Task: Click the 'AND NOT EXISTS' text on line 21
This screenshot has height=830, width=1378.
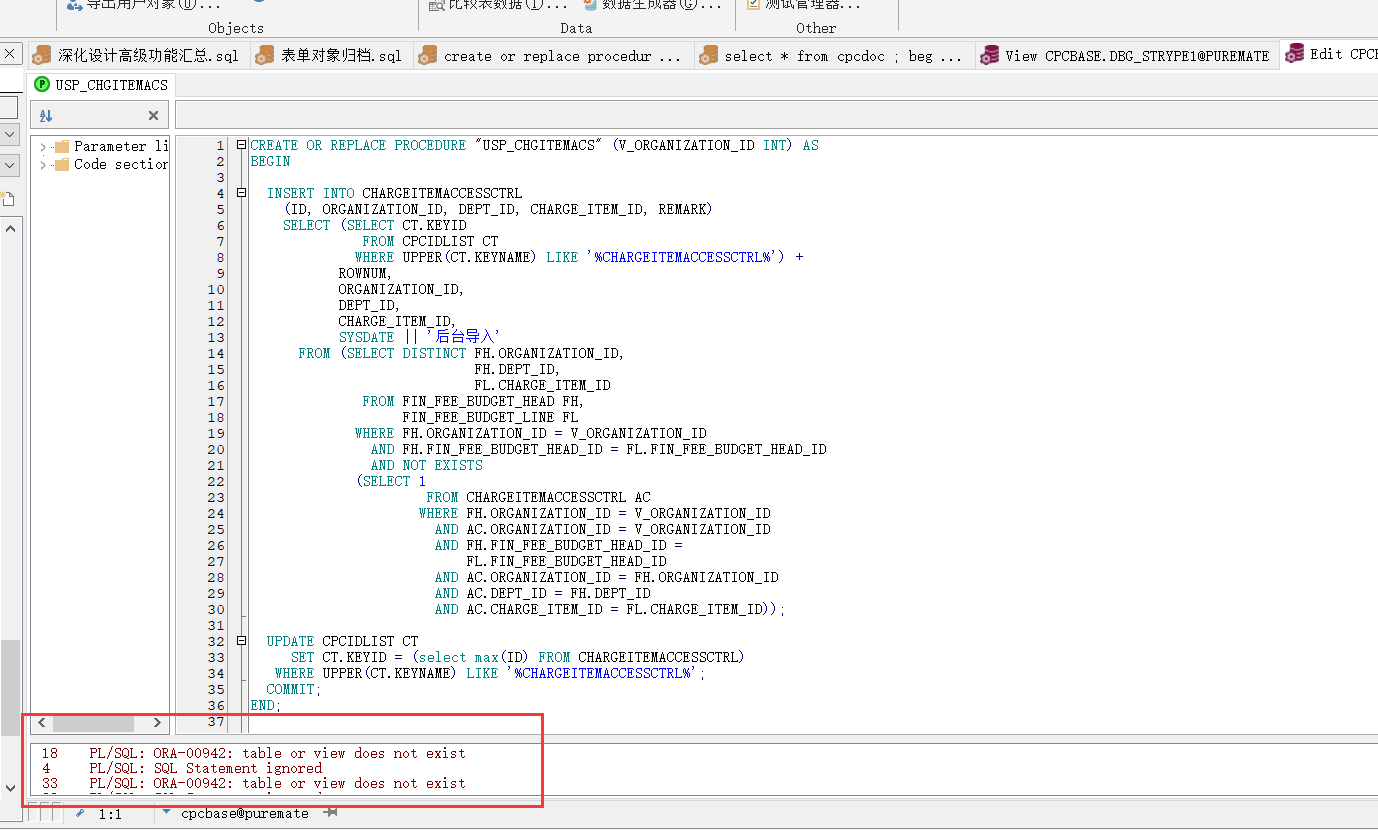Action: coord(427,465)
